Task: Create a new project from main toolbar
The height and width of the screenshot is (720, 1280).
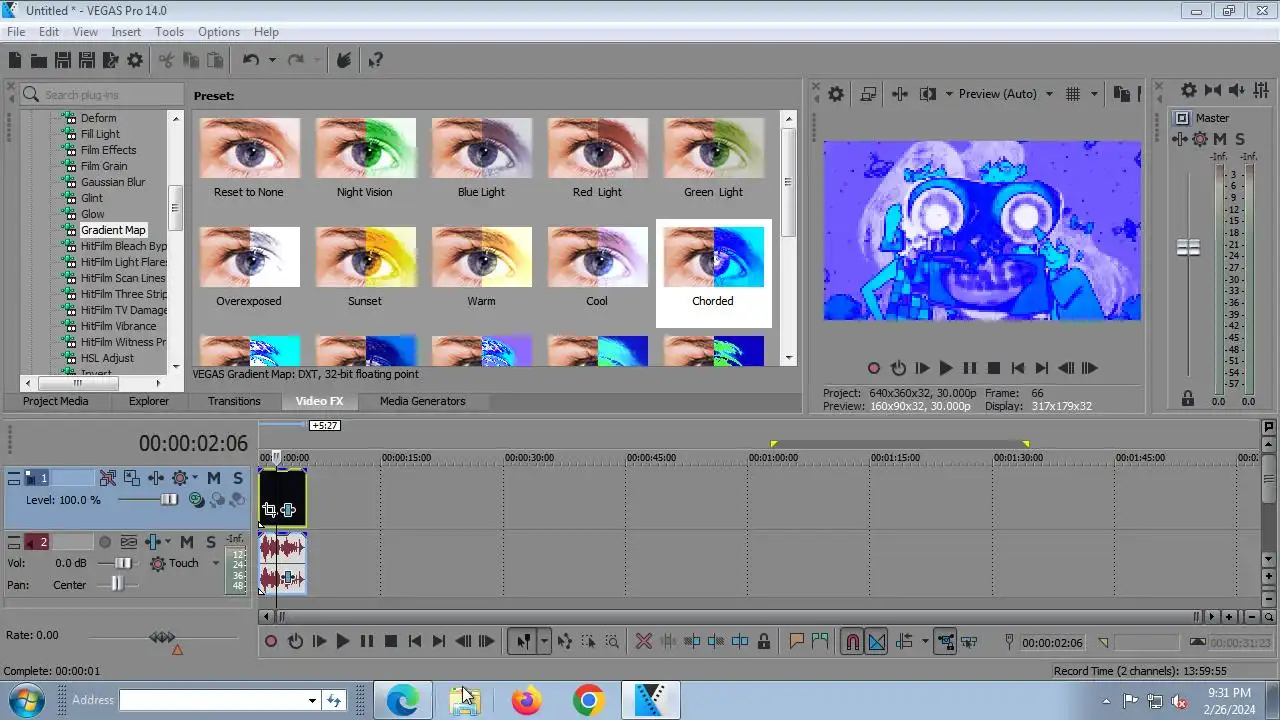Action: (15, 61)
